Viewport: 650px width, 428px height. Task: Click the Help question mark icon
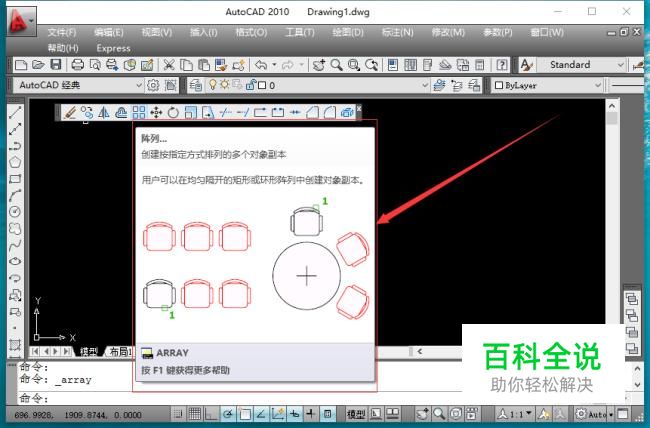click(x=502, y=65)
